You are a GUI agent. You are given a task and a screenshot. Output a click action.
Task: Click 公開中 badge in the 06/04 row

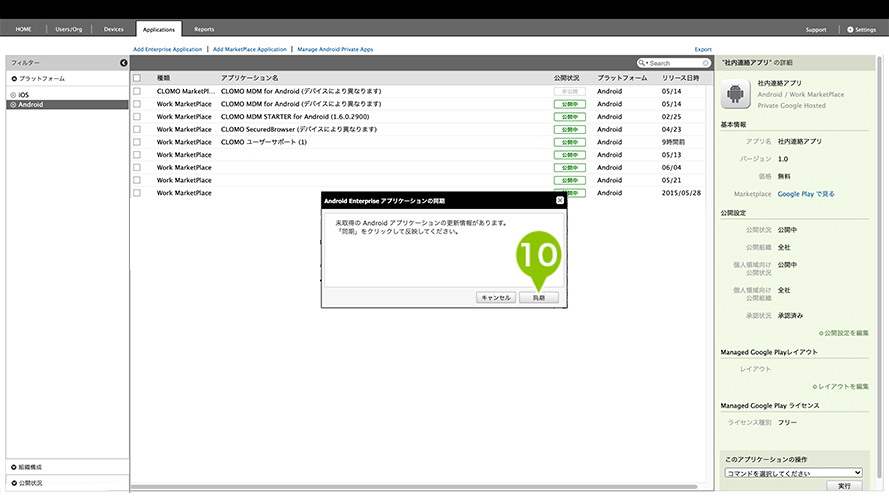click(569, 168)
